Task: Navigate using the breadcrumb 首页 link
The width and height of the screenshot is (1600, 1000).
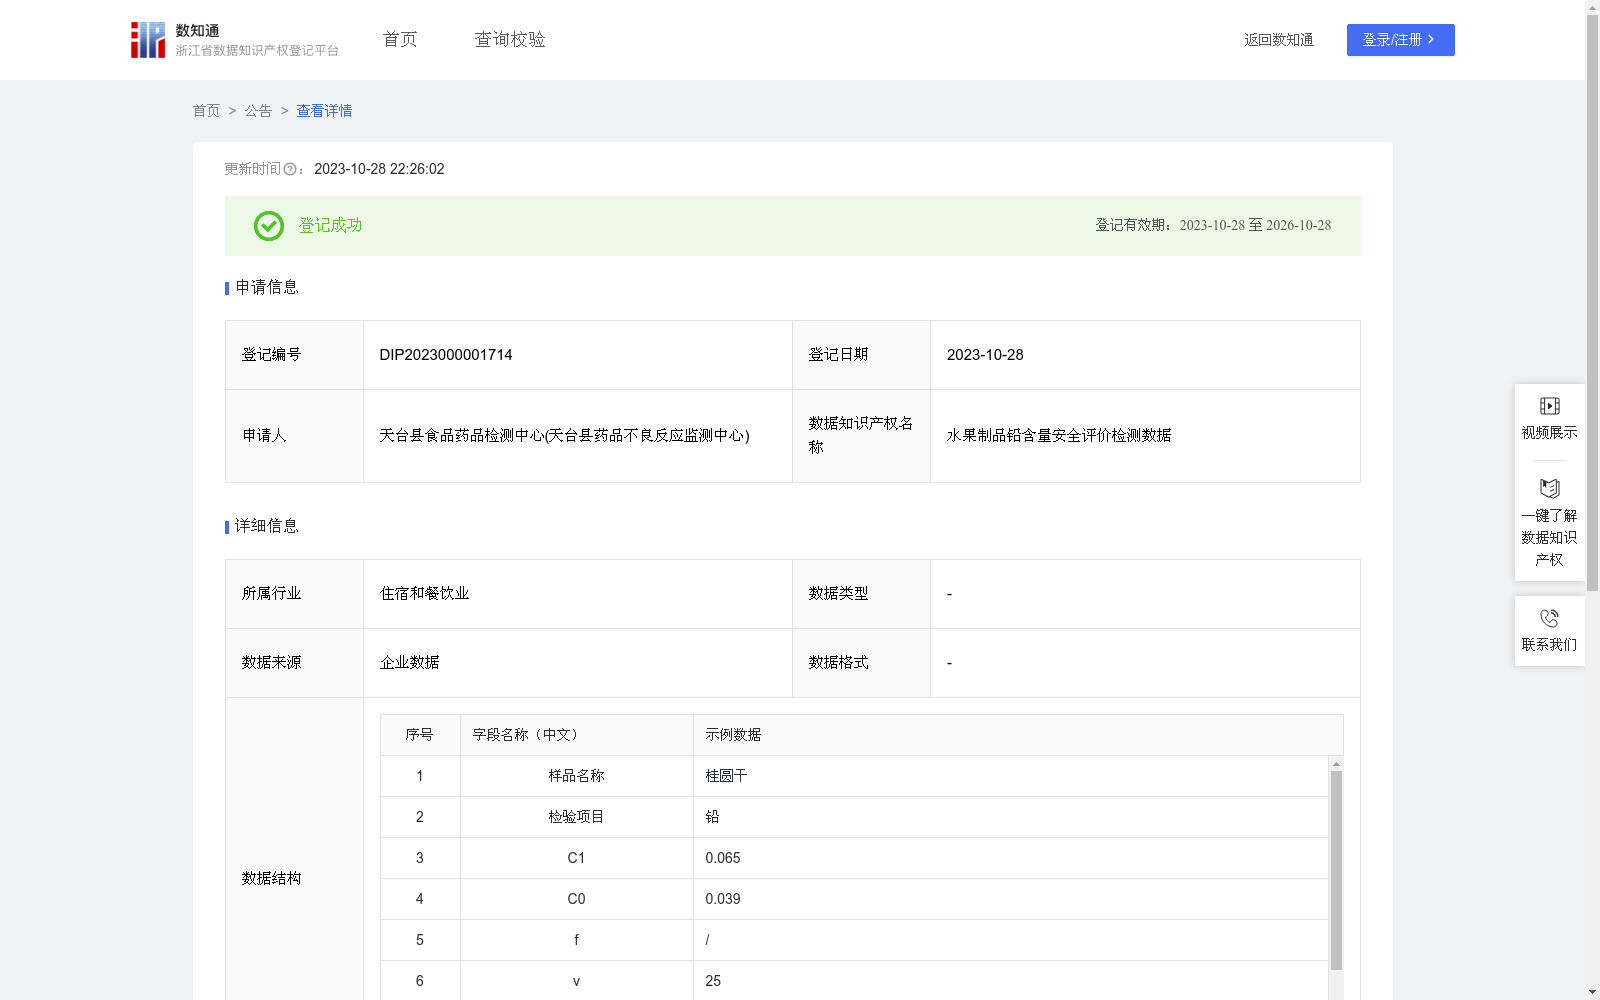Action: click(206, 110)
